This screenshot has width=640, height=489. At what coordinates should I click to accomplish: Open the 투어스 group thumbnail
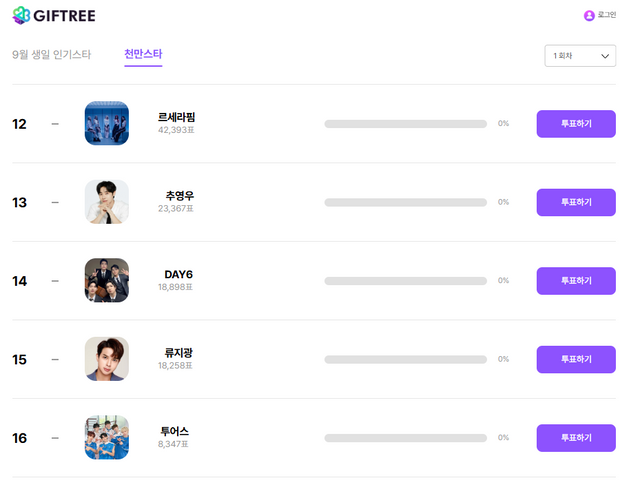107,438
